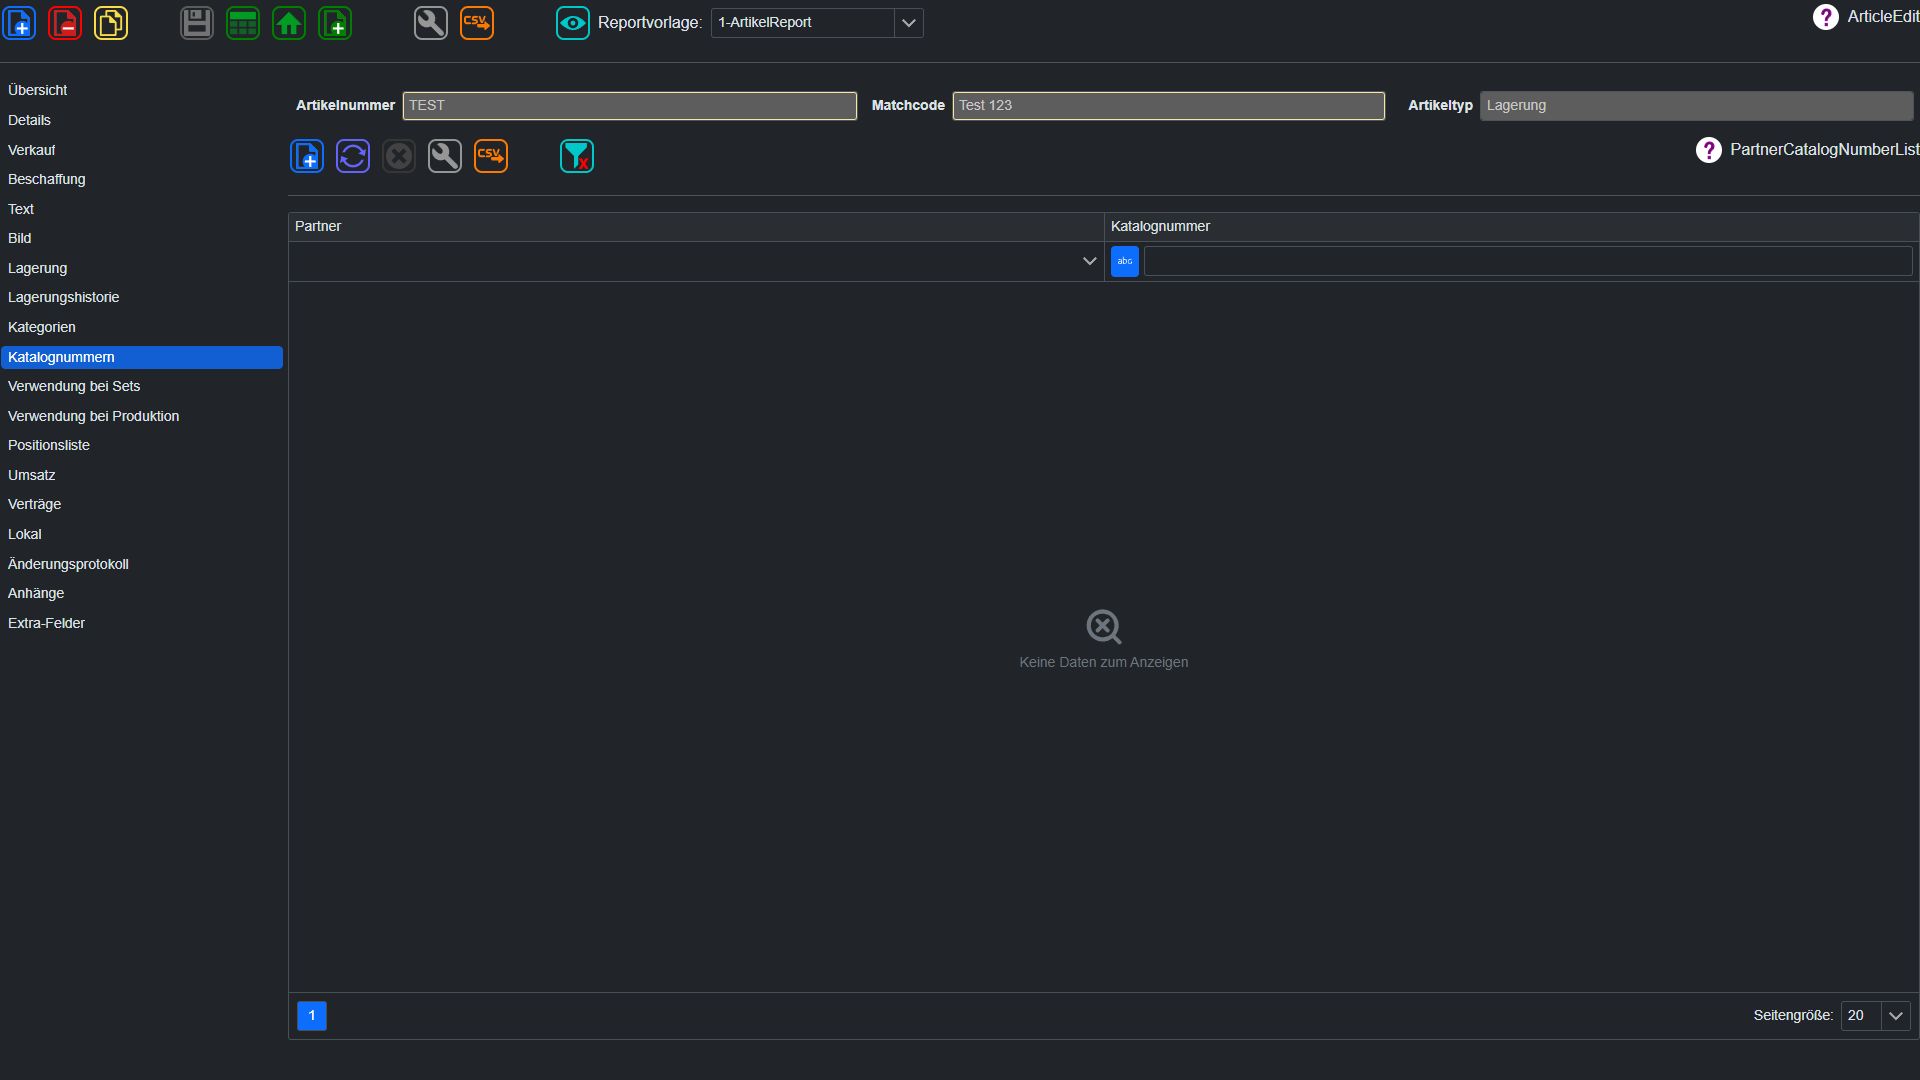Image resolution: width=1920 pixels, height=1080 pixels.
Task: Go to the Beschaffung section
Action: click(x=142, y=179)
